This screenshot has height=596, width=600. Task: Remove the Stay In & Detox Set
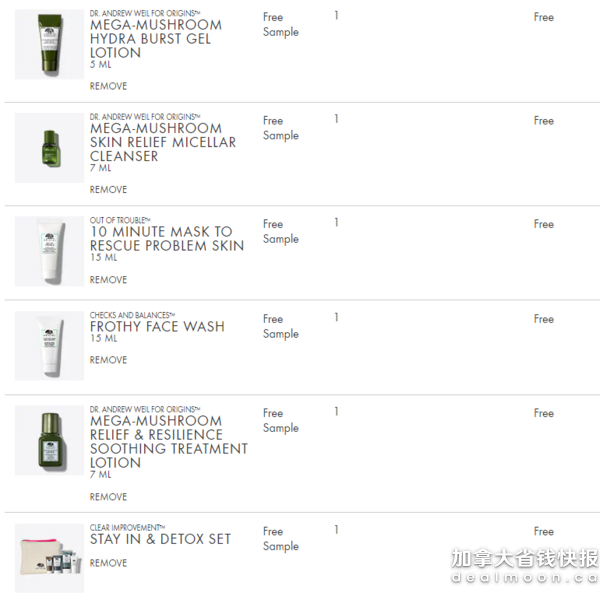pos(108,563)
